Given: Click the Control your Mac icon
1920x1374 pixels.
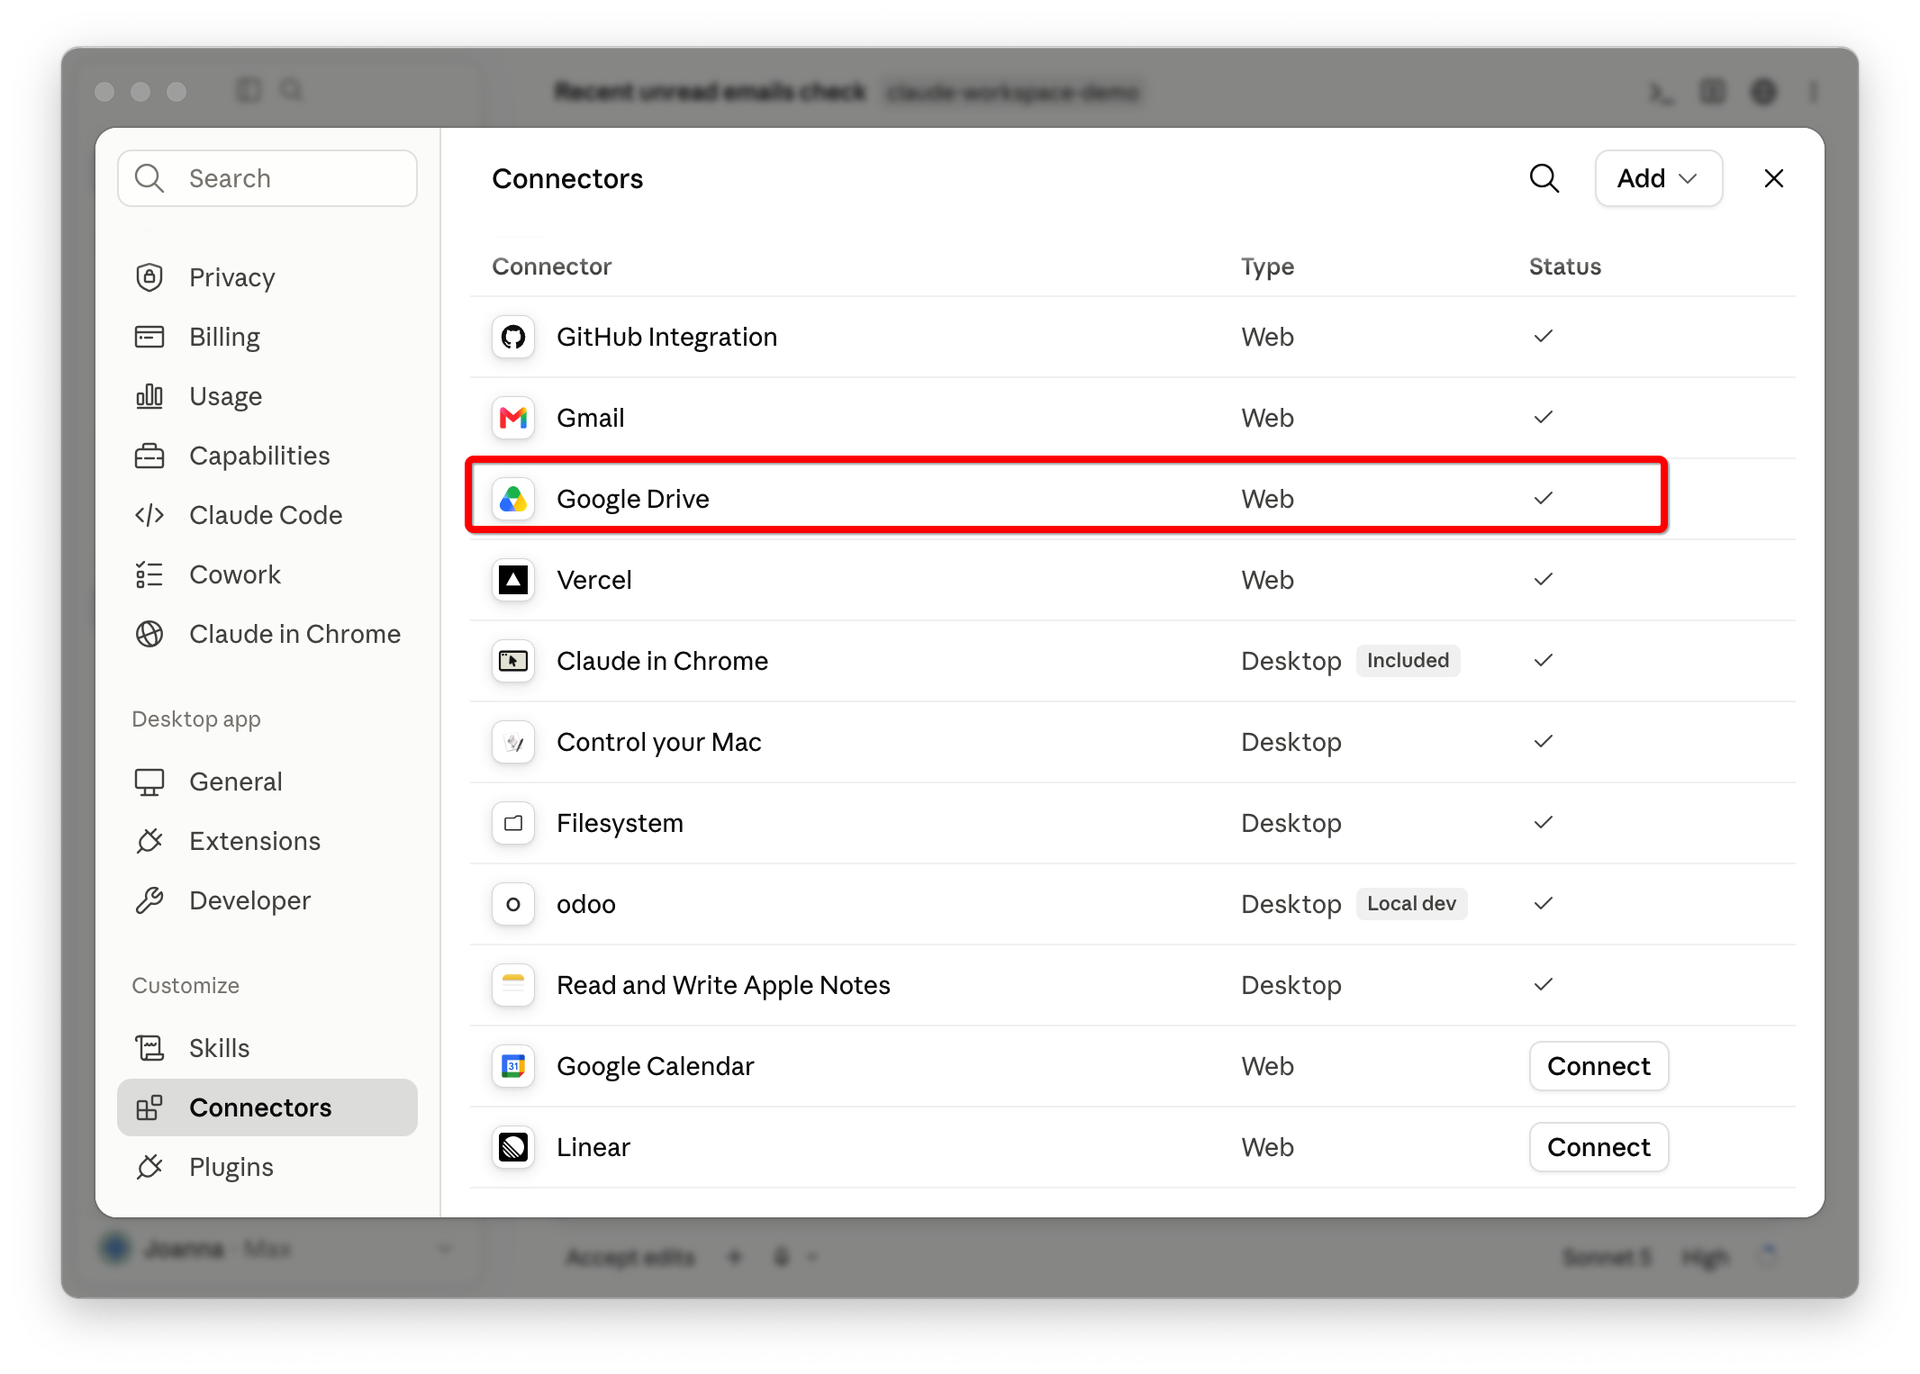Looking at the screenshot, I should click(x=513, y=742).
